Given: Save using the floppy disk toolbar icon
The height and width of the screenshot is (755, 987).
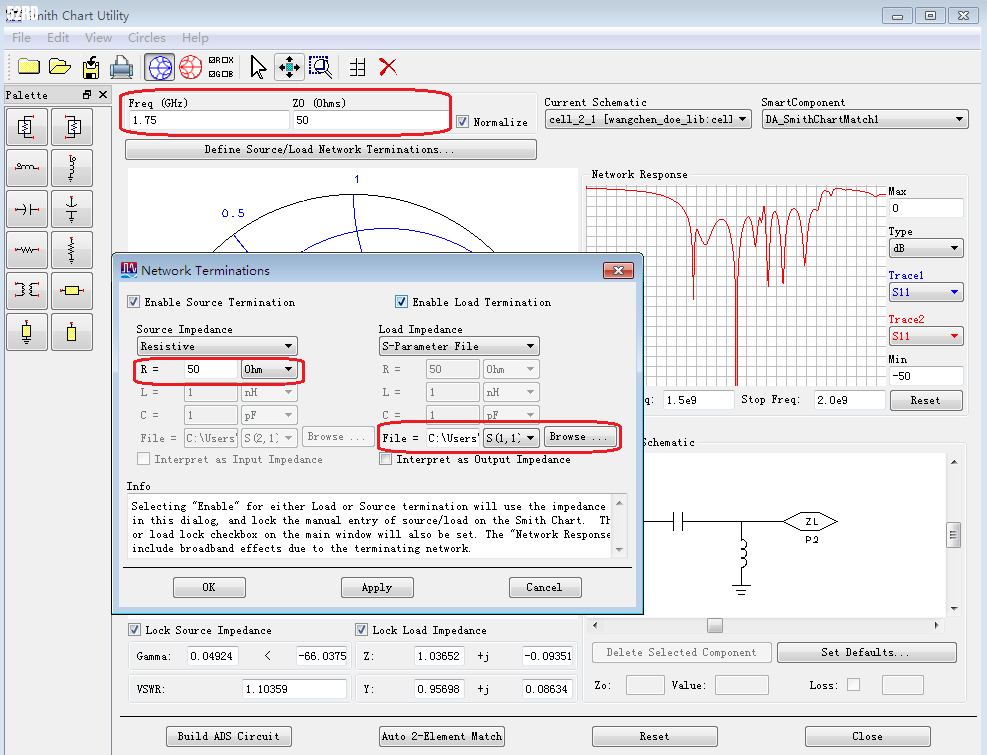Looking at the screenshot, I should tap(91, 67).
